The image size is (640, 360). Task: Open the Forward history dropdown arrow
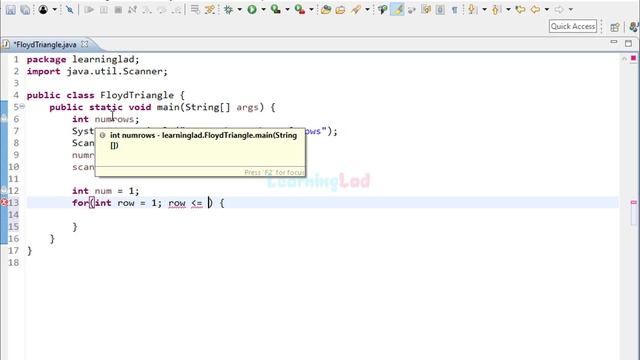571,9
